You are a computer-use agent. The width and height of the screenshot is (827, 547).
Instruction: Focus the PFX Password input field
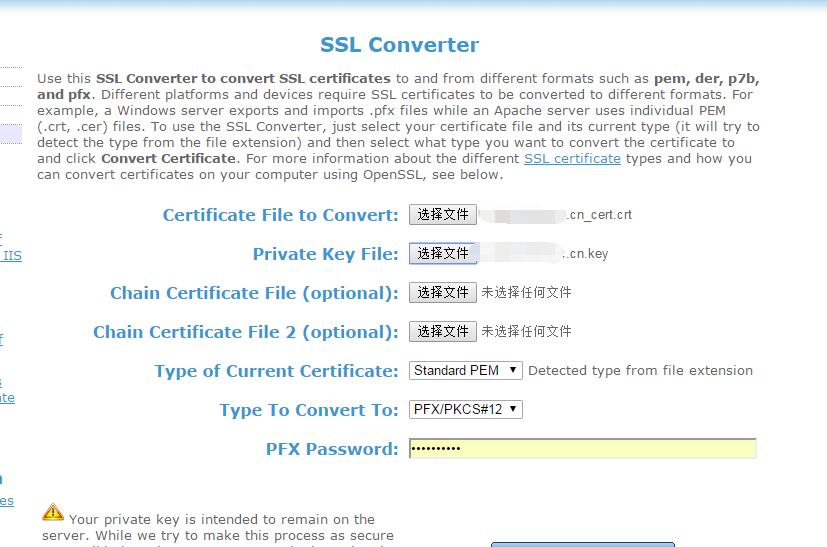(x=582, y=449)
